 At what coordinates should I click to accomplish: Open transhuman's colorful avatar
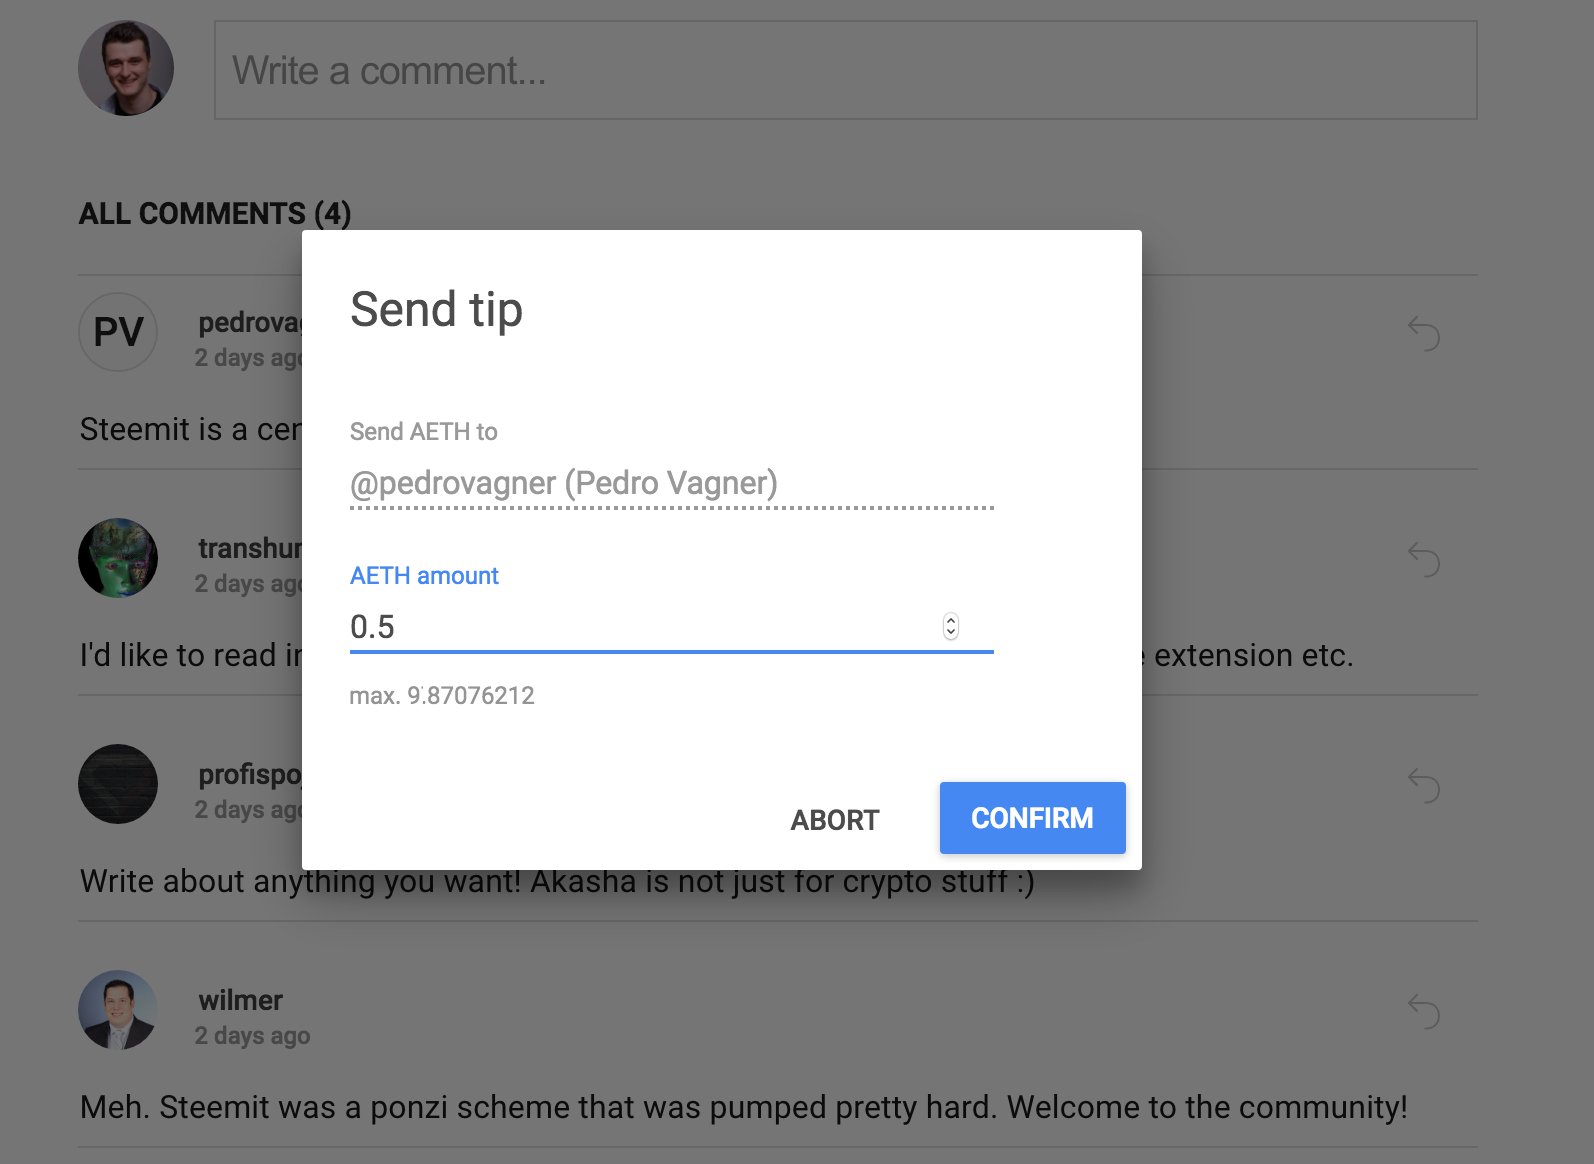click(x=118, y=558)
